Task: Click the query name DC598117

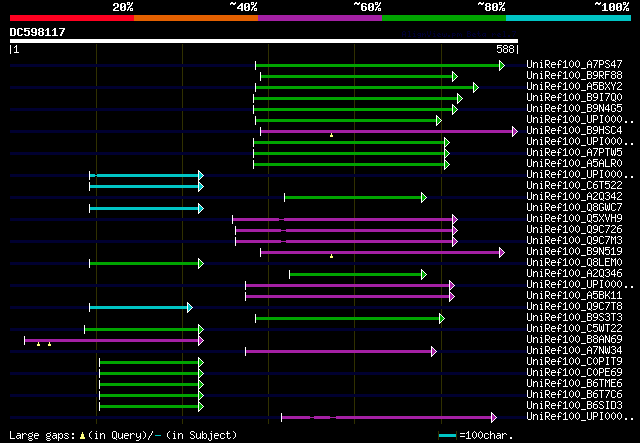Action: point(38,32)
